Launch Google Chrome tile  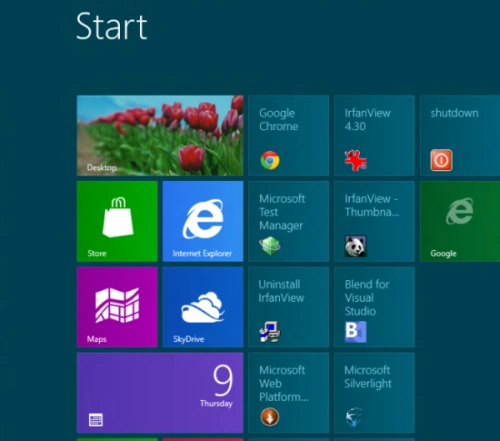[x=289, y=135]
